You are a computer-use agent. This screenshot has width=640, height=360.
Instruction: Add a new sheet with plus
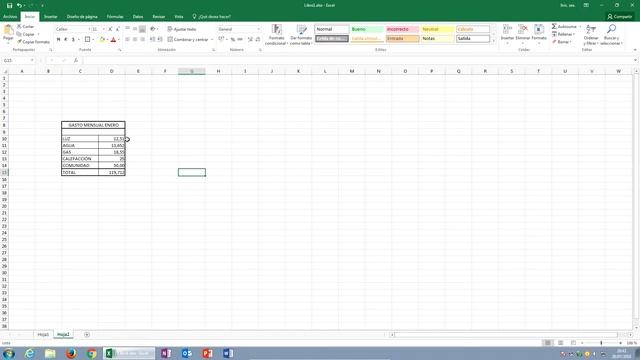click(x=87, y=335)
